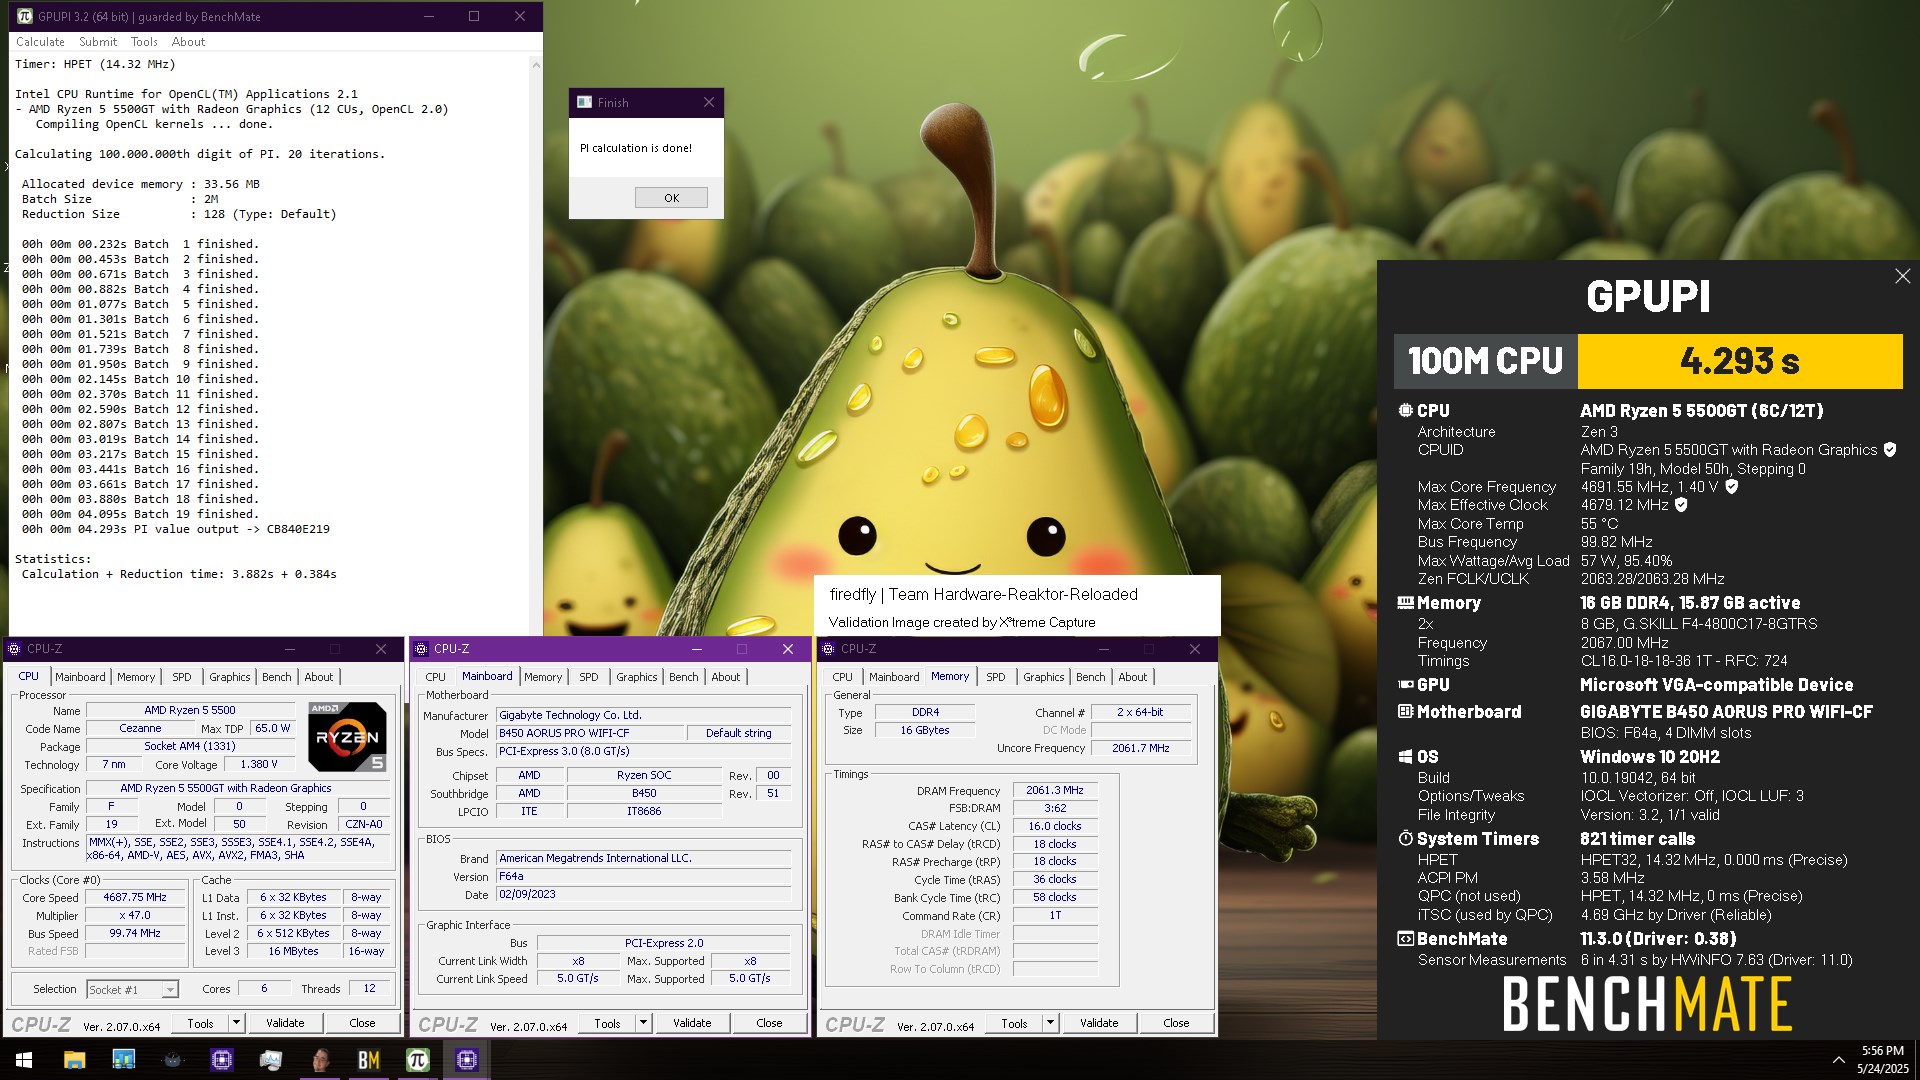
Task: Click the OS Windows icon in BenchMate
Action: point(1405,757)
